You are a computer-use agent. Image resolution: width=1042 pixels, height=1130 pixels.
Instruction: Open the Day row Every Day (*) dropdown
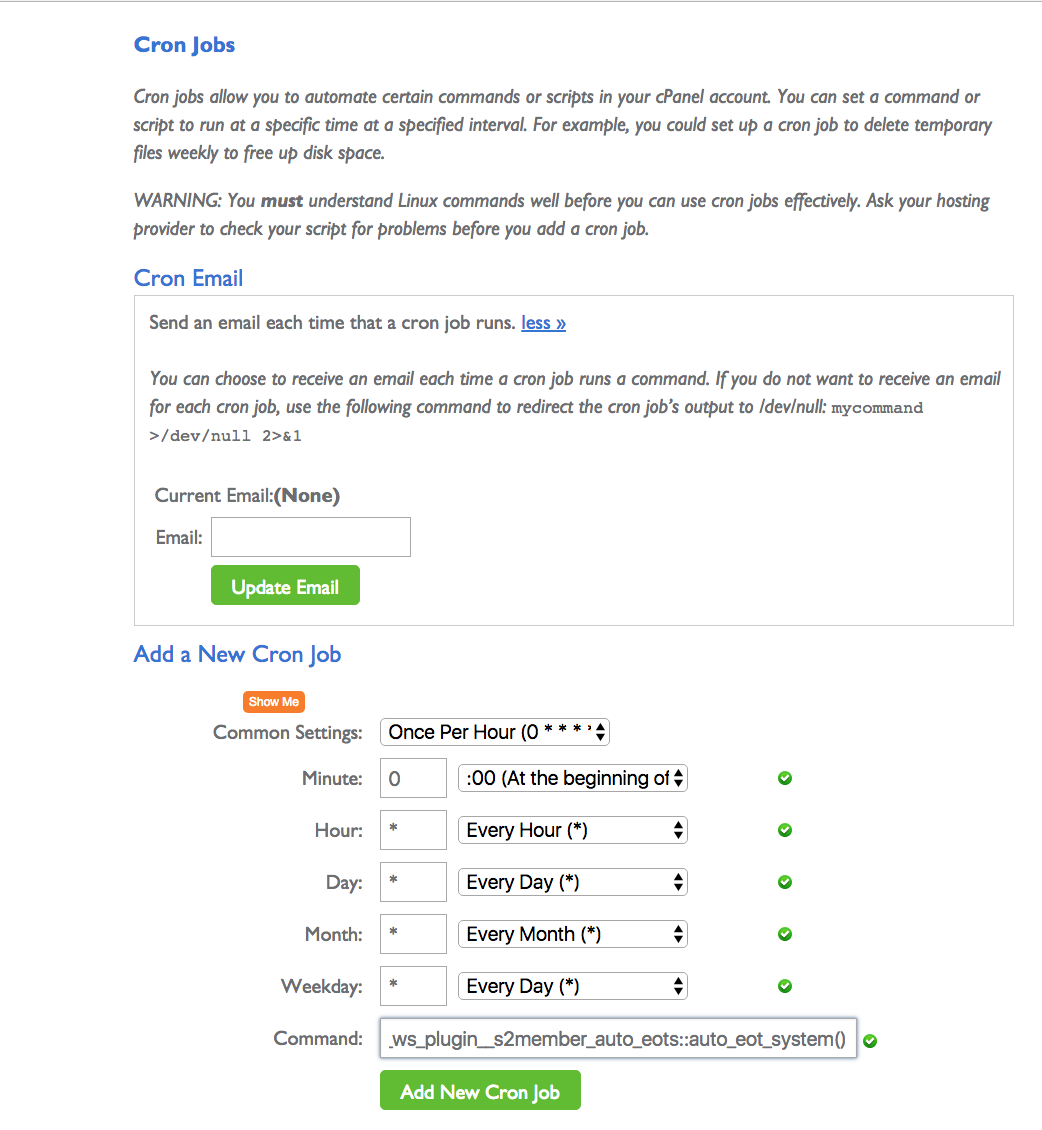point(573,882)
